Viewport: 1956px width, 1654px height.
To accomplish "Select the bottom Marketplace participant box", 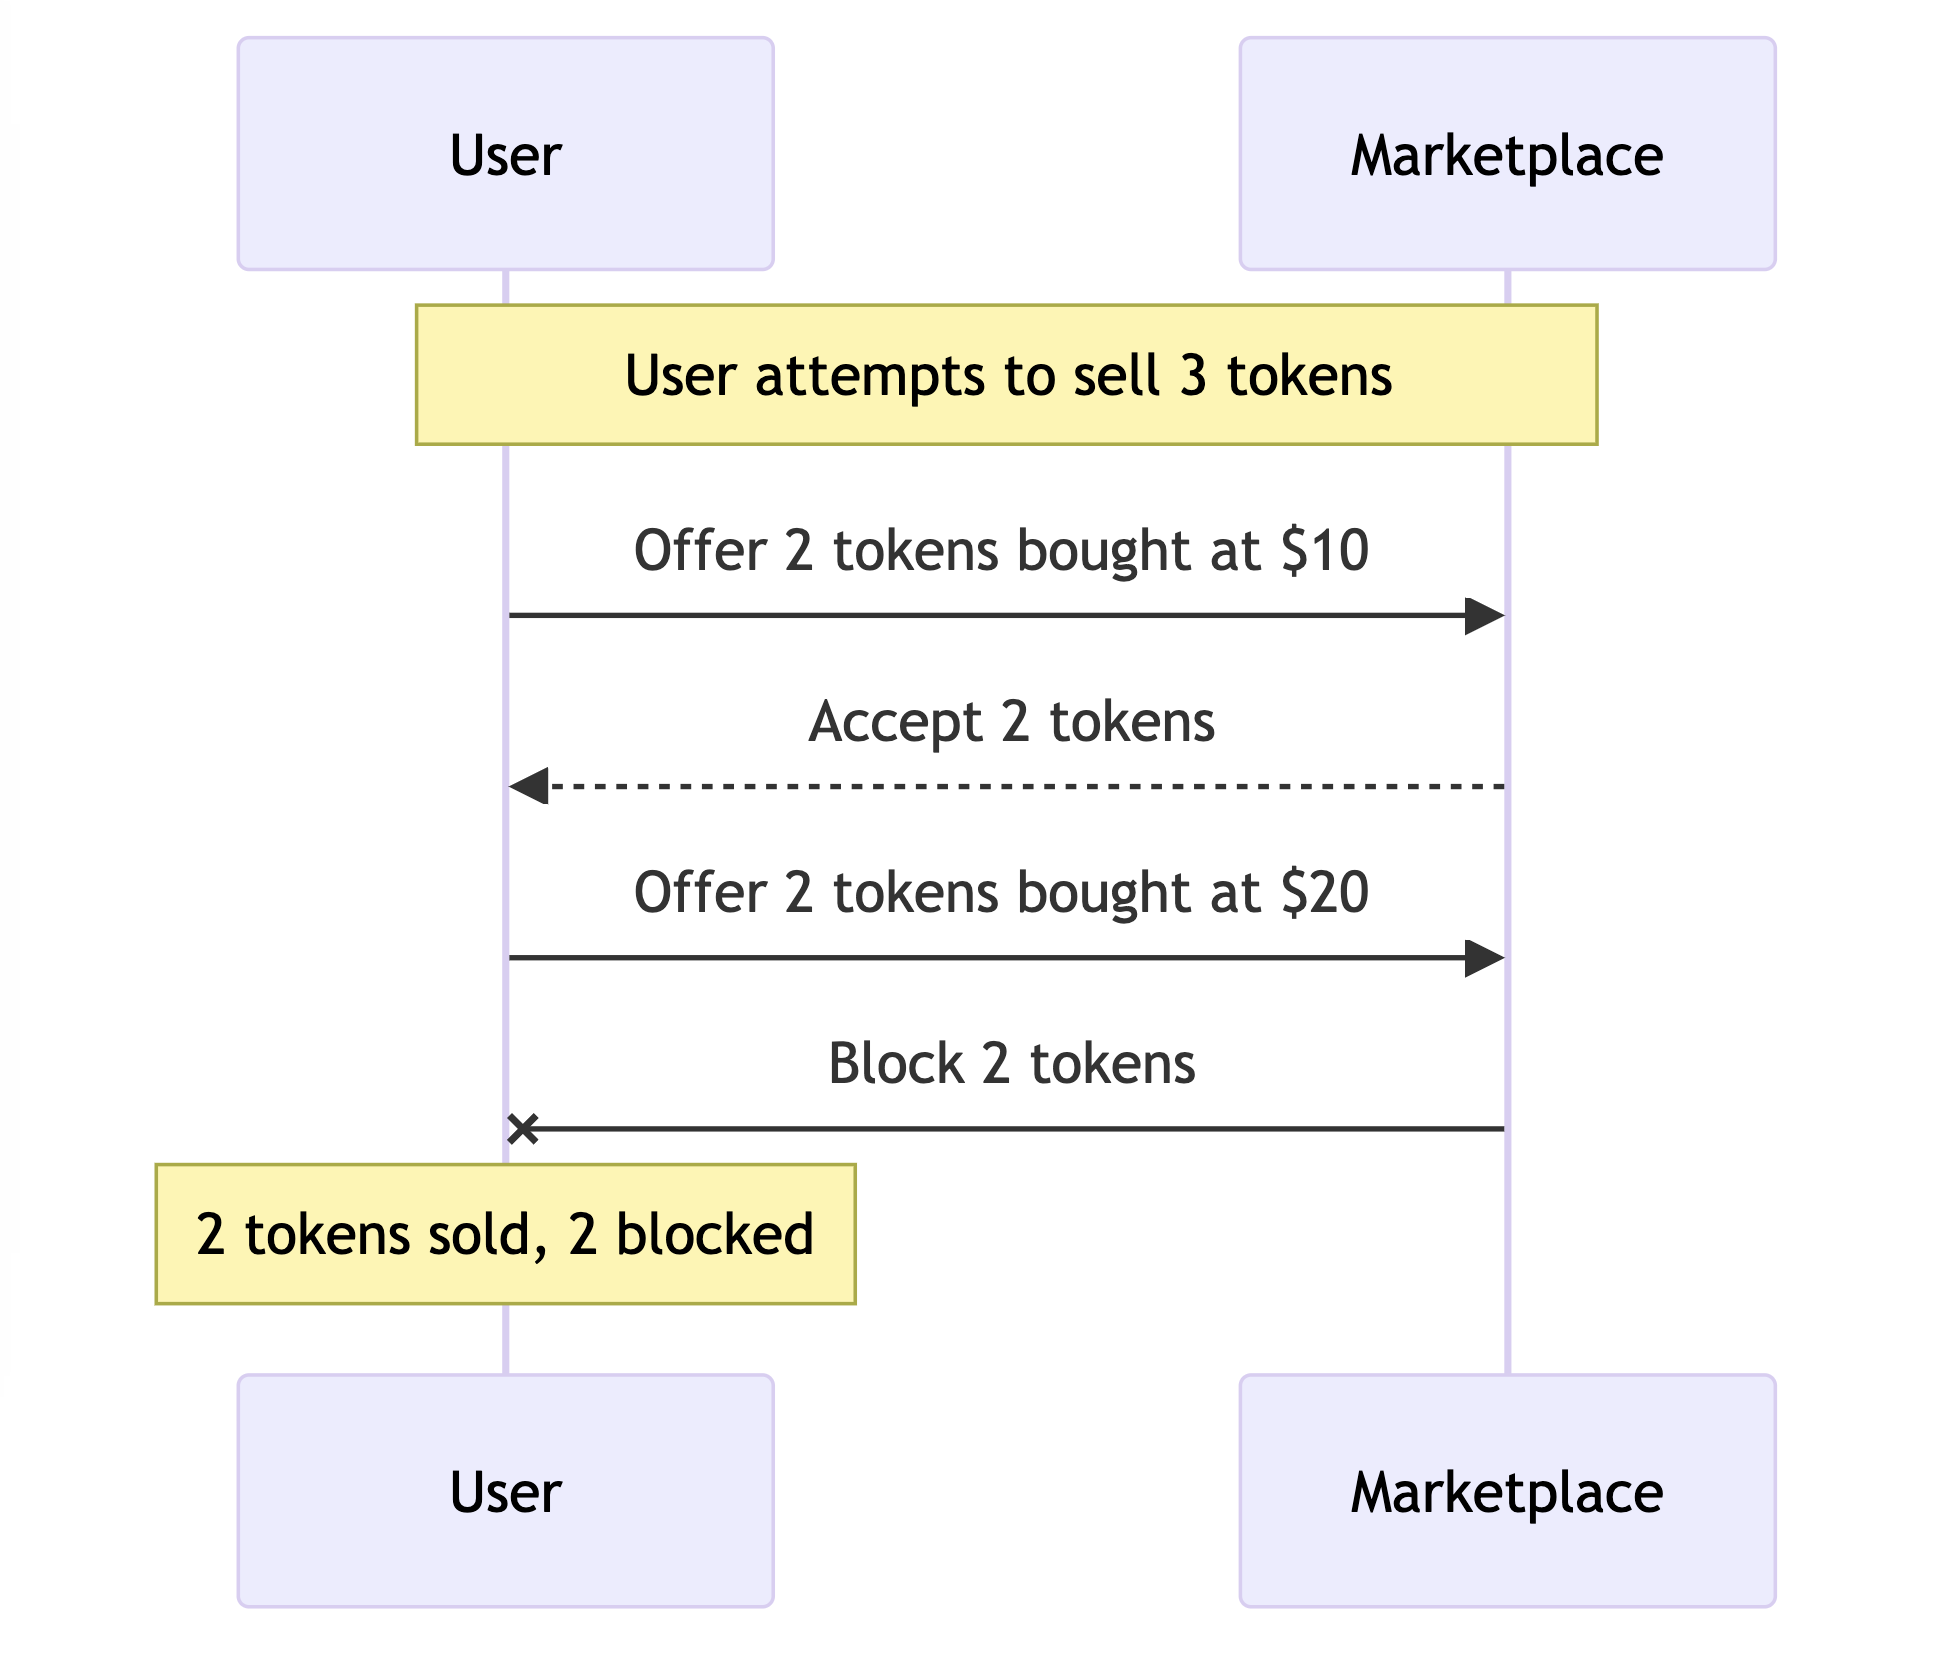I will [x=1507, y=1491].
